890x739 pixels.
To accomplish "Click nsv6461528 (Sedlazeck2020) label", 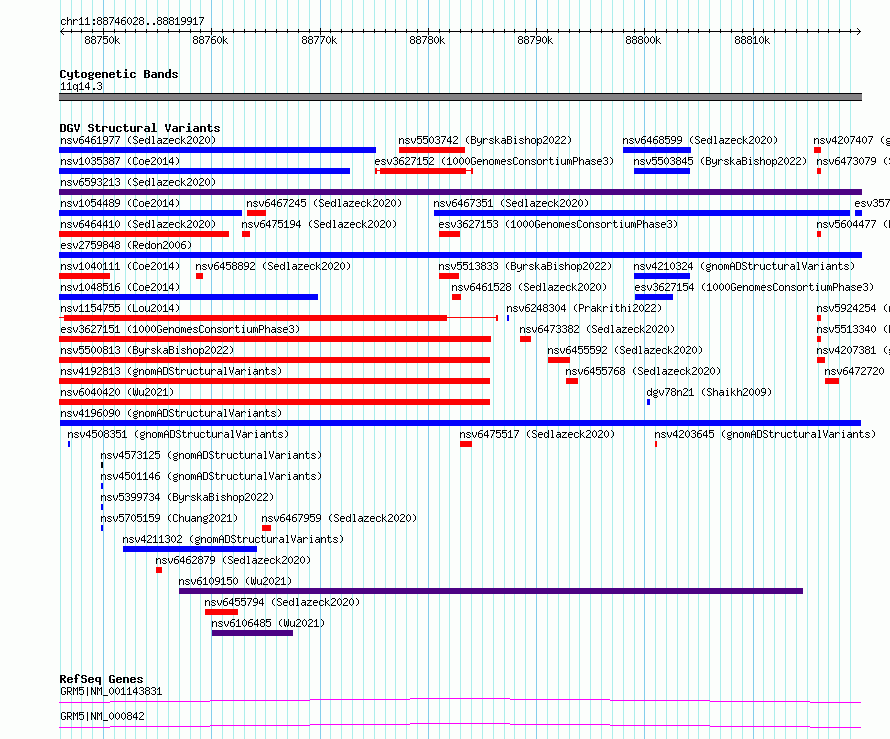I will point(529,287).
